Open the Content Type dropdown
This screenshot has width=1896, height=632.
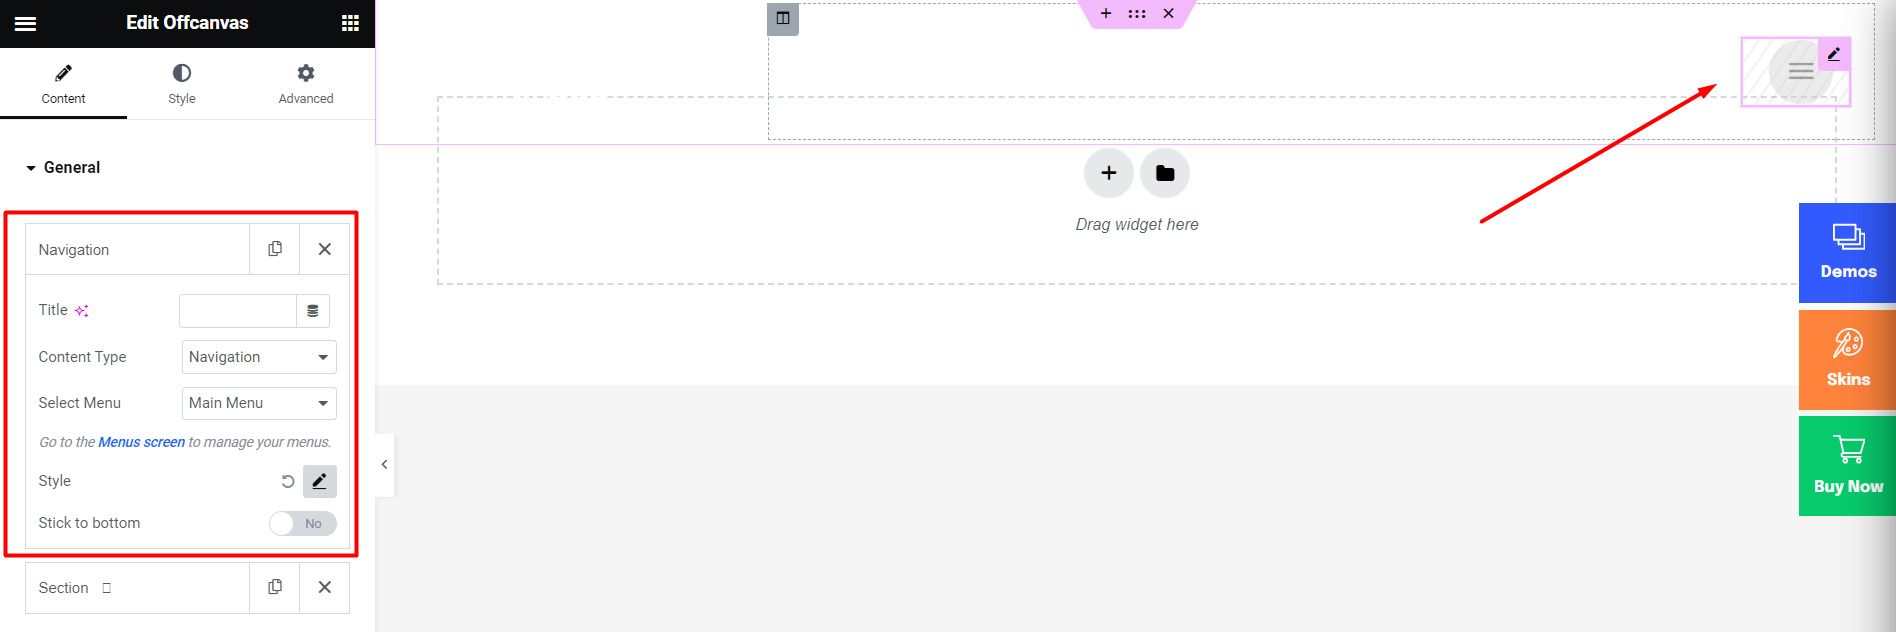click(259, 357)
